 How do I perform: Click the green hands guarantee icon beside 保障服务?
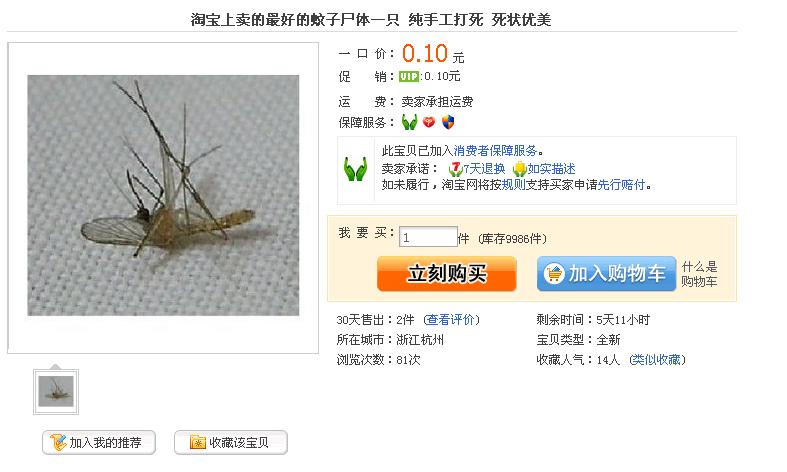click(410, 122)
